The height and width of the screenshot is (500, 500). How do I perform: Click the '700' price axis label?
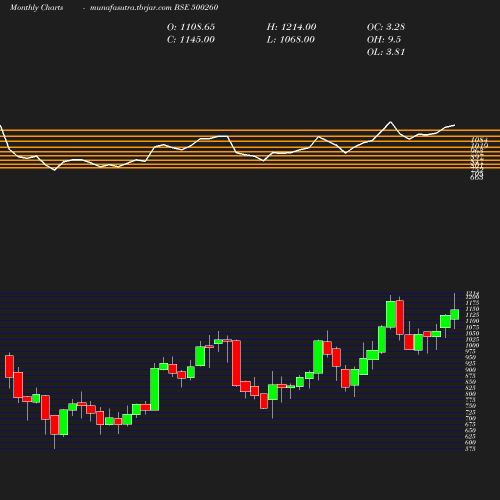click(470, 418)
